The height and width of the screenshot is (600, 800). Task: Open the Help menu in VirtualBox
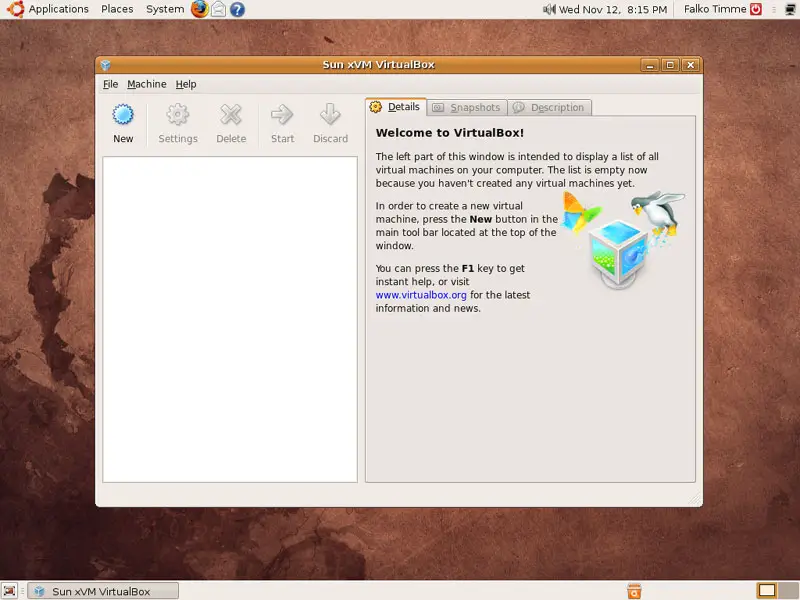186,84
